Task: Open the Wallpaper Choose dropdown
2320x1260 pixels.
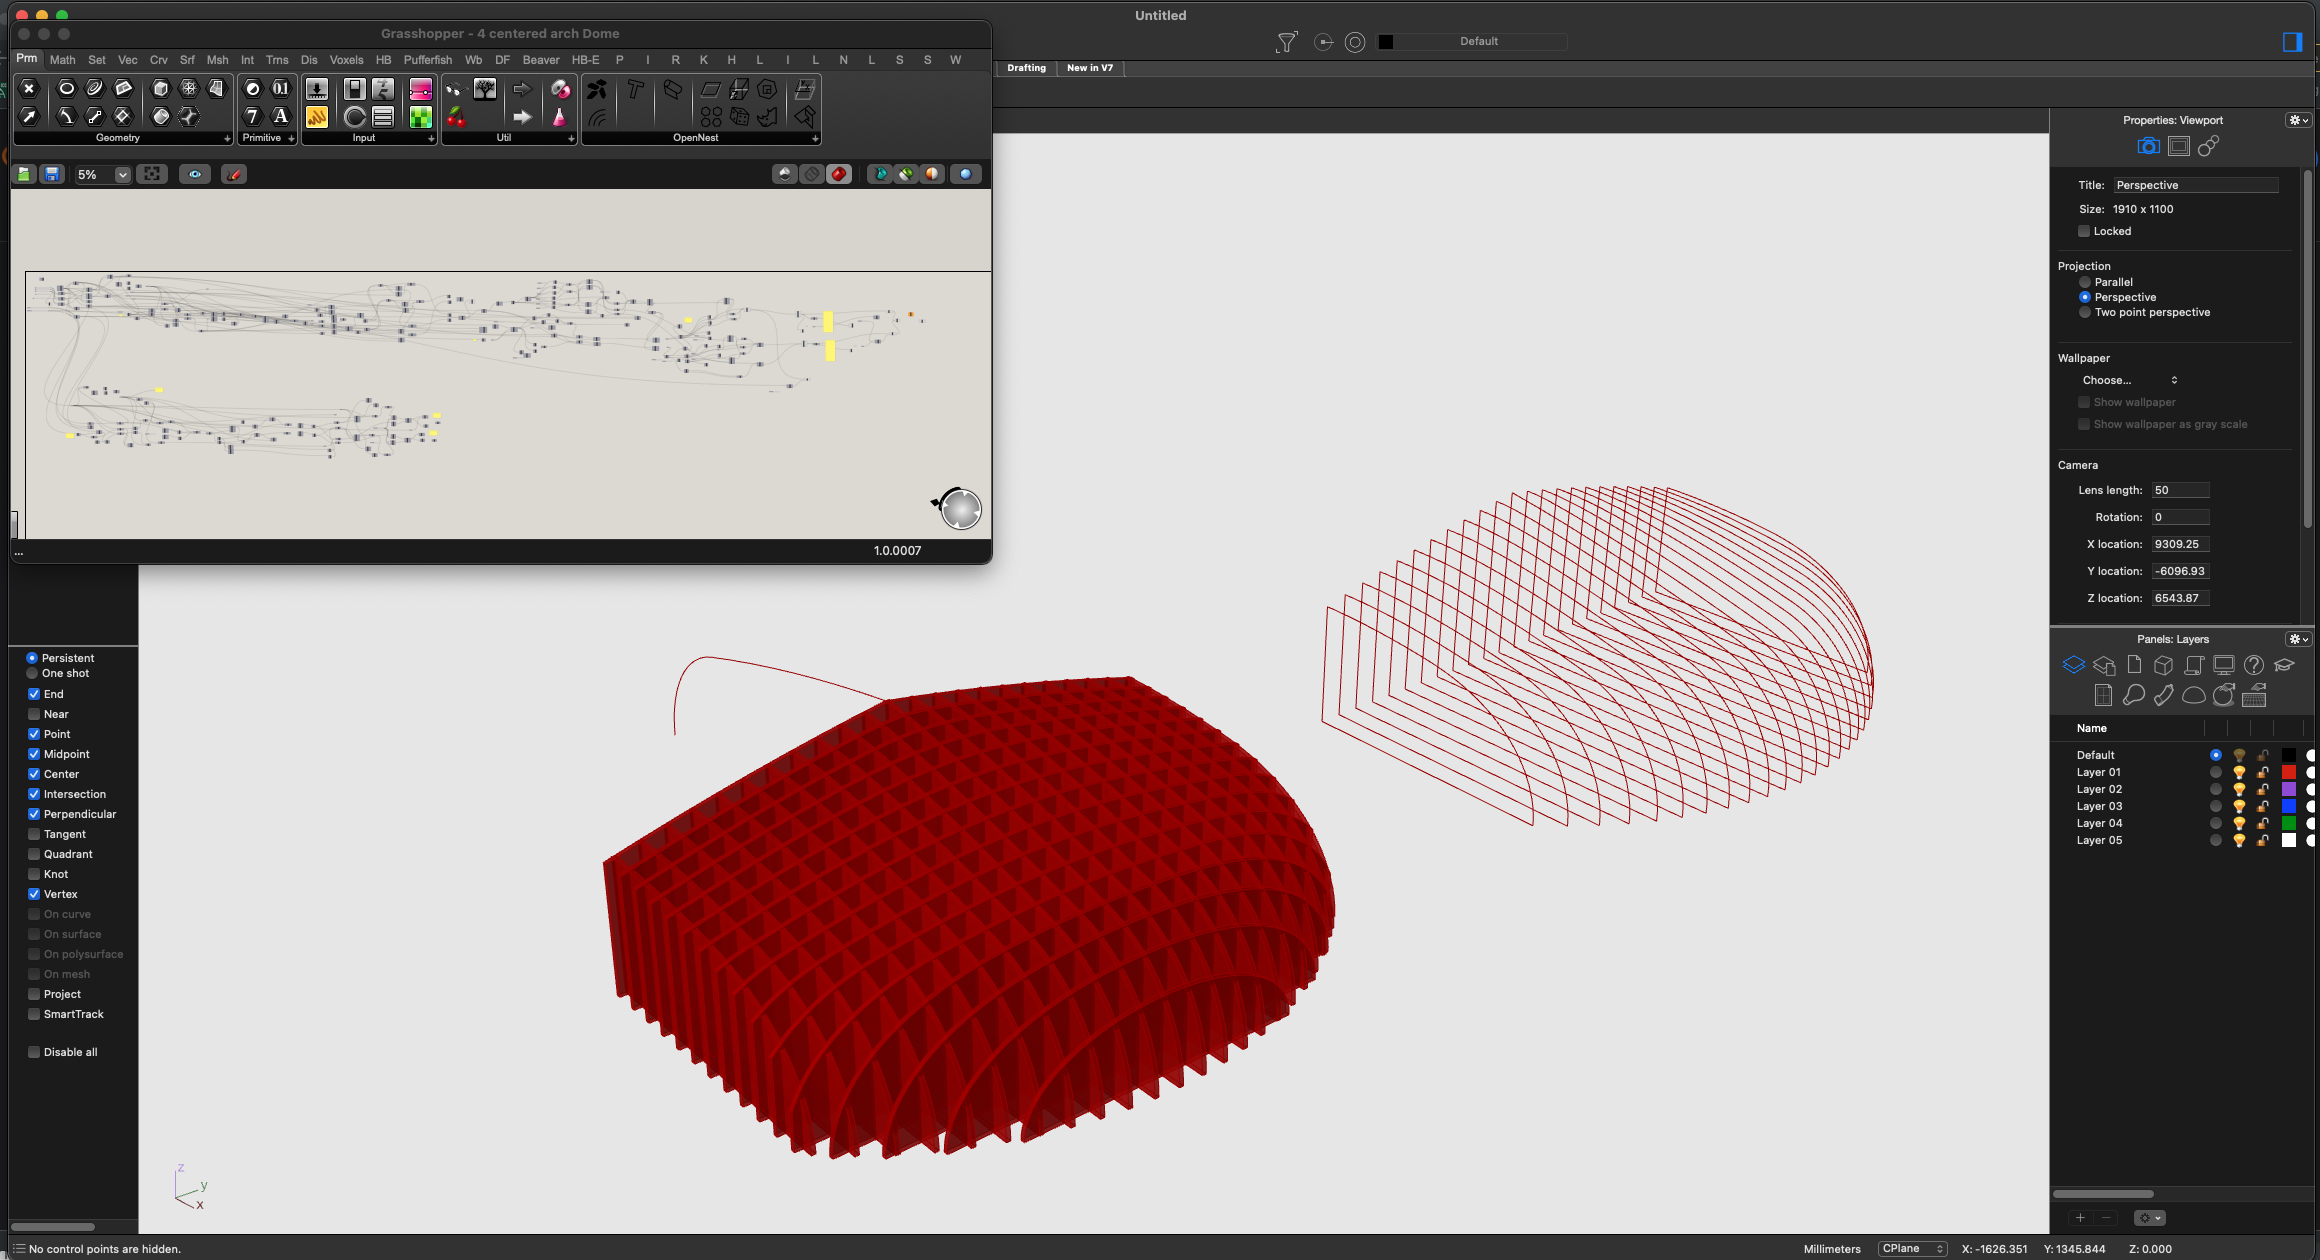Action: 2129,380
